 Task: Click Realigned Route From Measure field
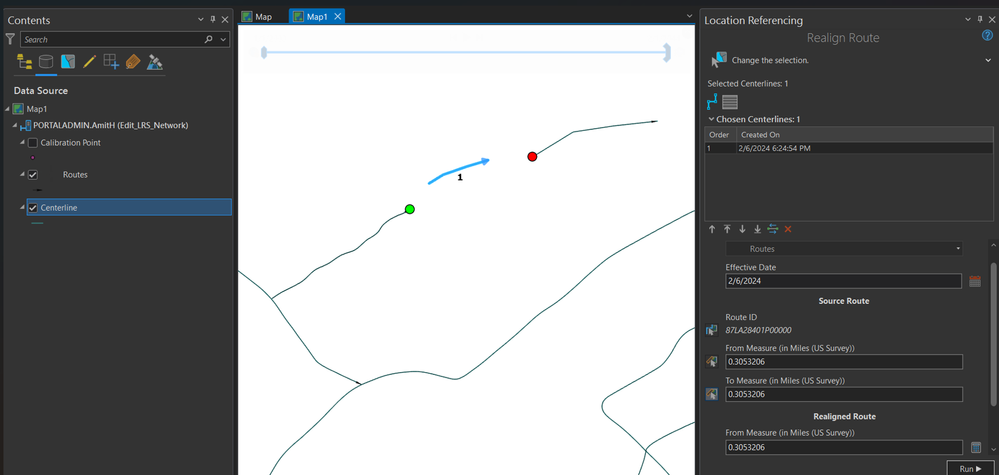[x=844, y=448]
